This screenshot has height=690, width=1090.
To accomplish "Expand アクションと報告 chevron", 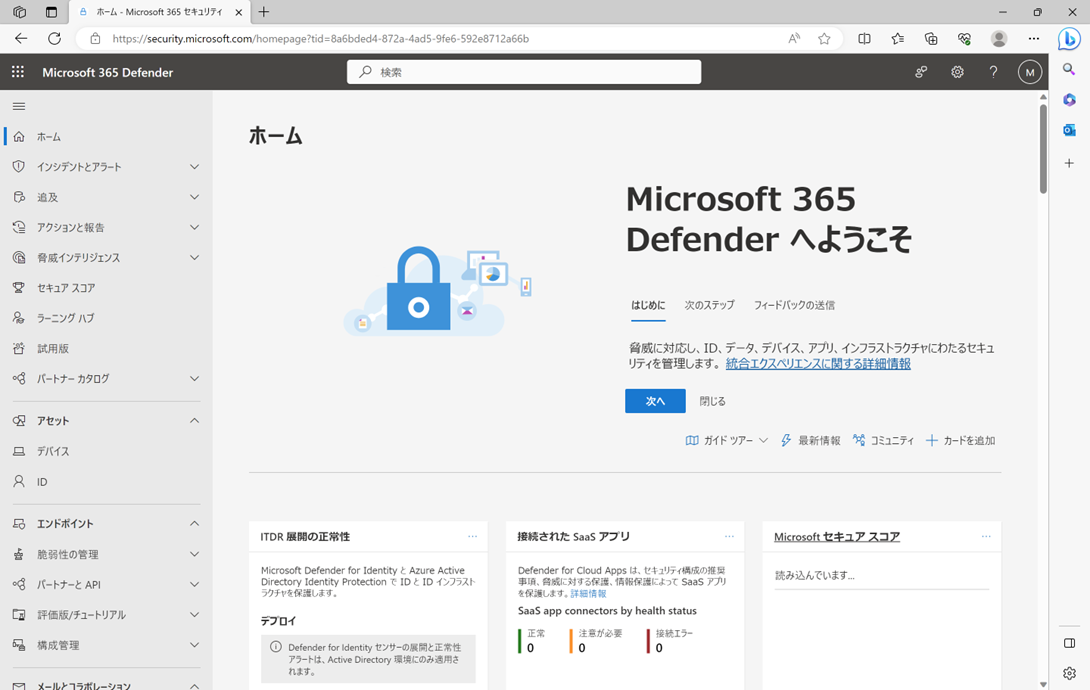I will point(195,227).
